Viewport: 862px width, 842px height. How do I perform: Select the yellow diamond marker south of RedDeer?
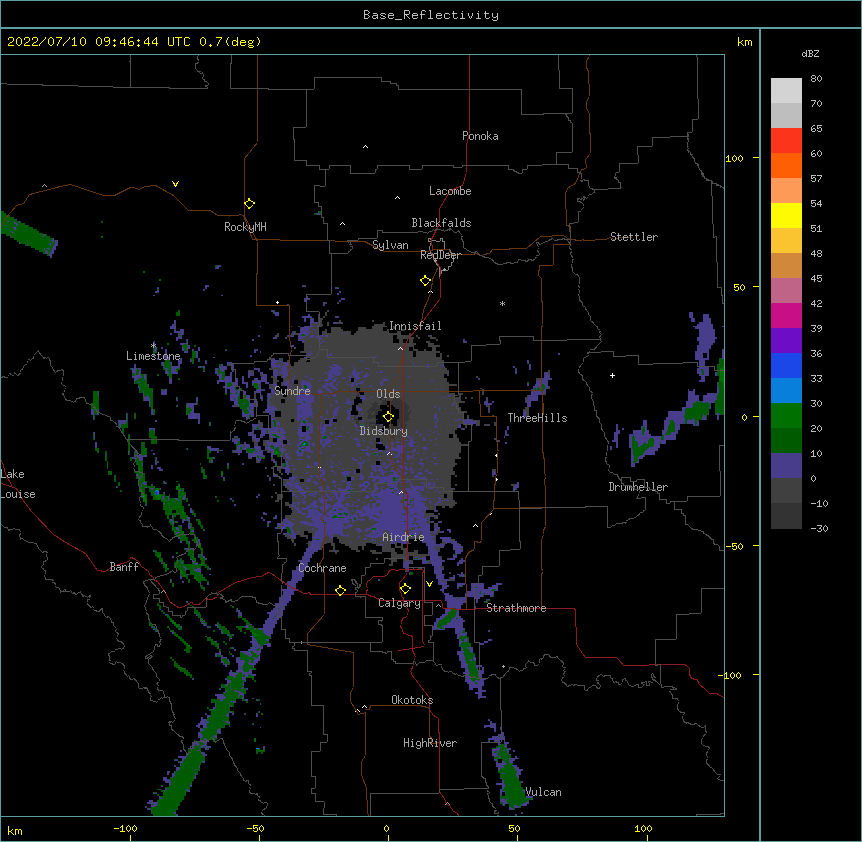[x=425, y=280]
